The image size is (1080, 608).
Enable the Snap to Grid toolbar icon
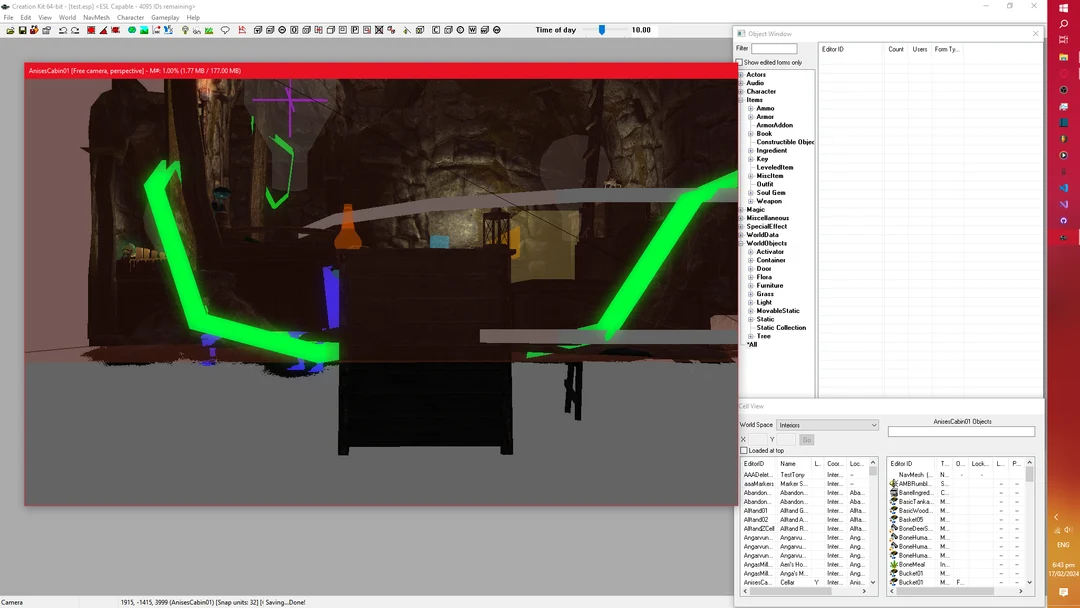pyautogui.click(x=90, y=30)
